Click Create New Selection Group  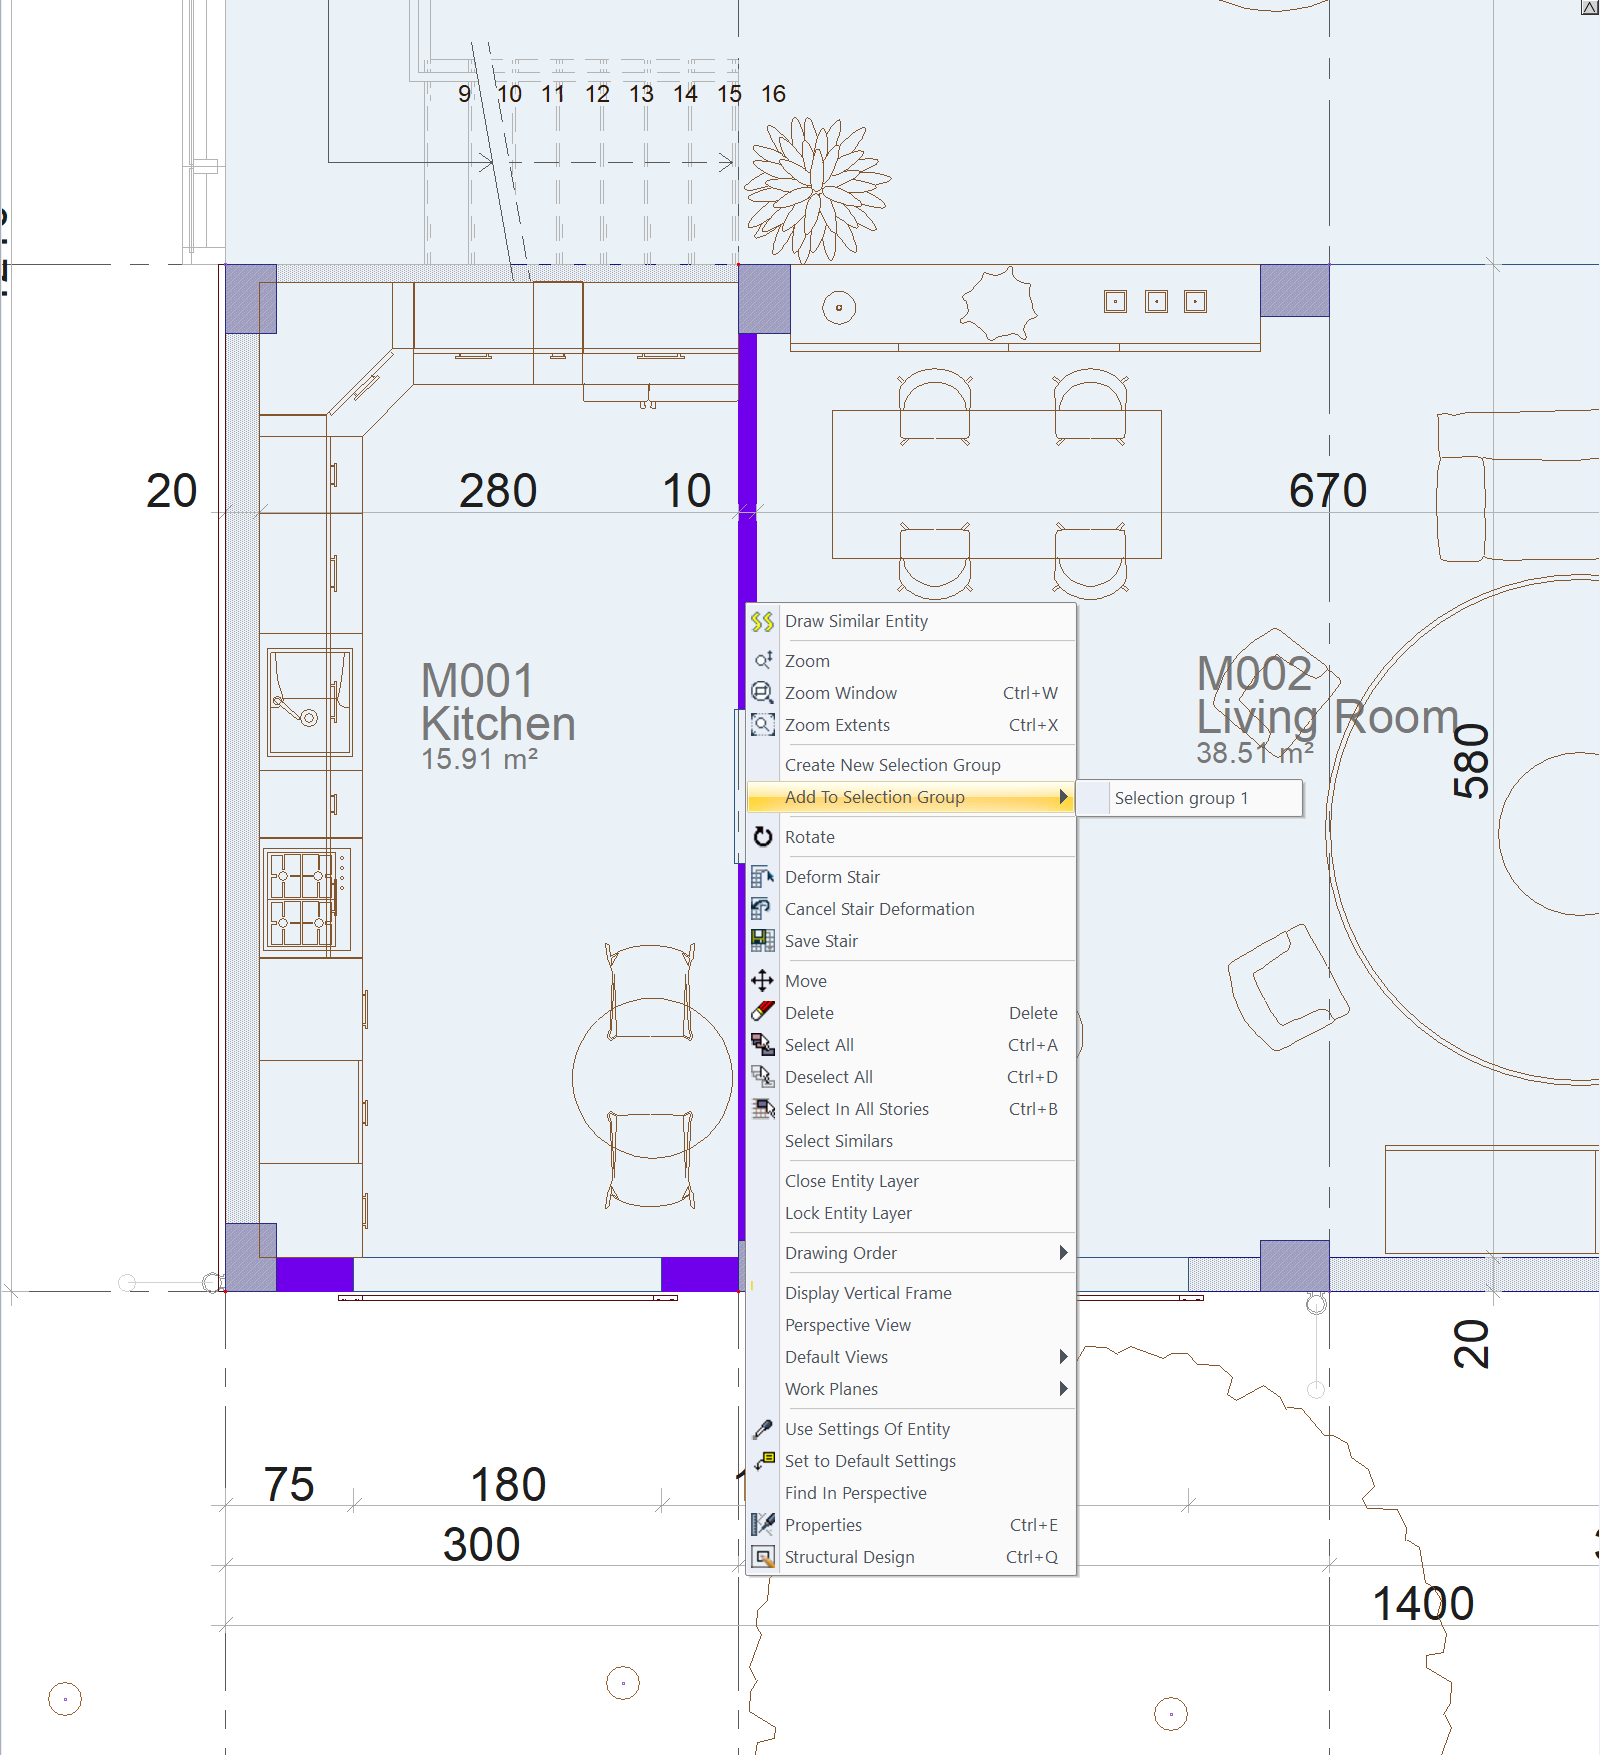(x=911, y=765)
